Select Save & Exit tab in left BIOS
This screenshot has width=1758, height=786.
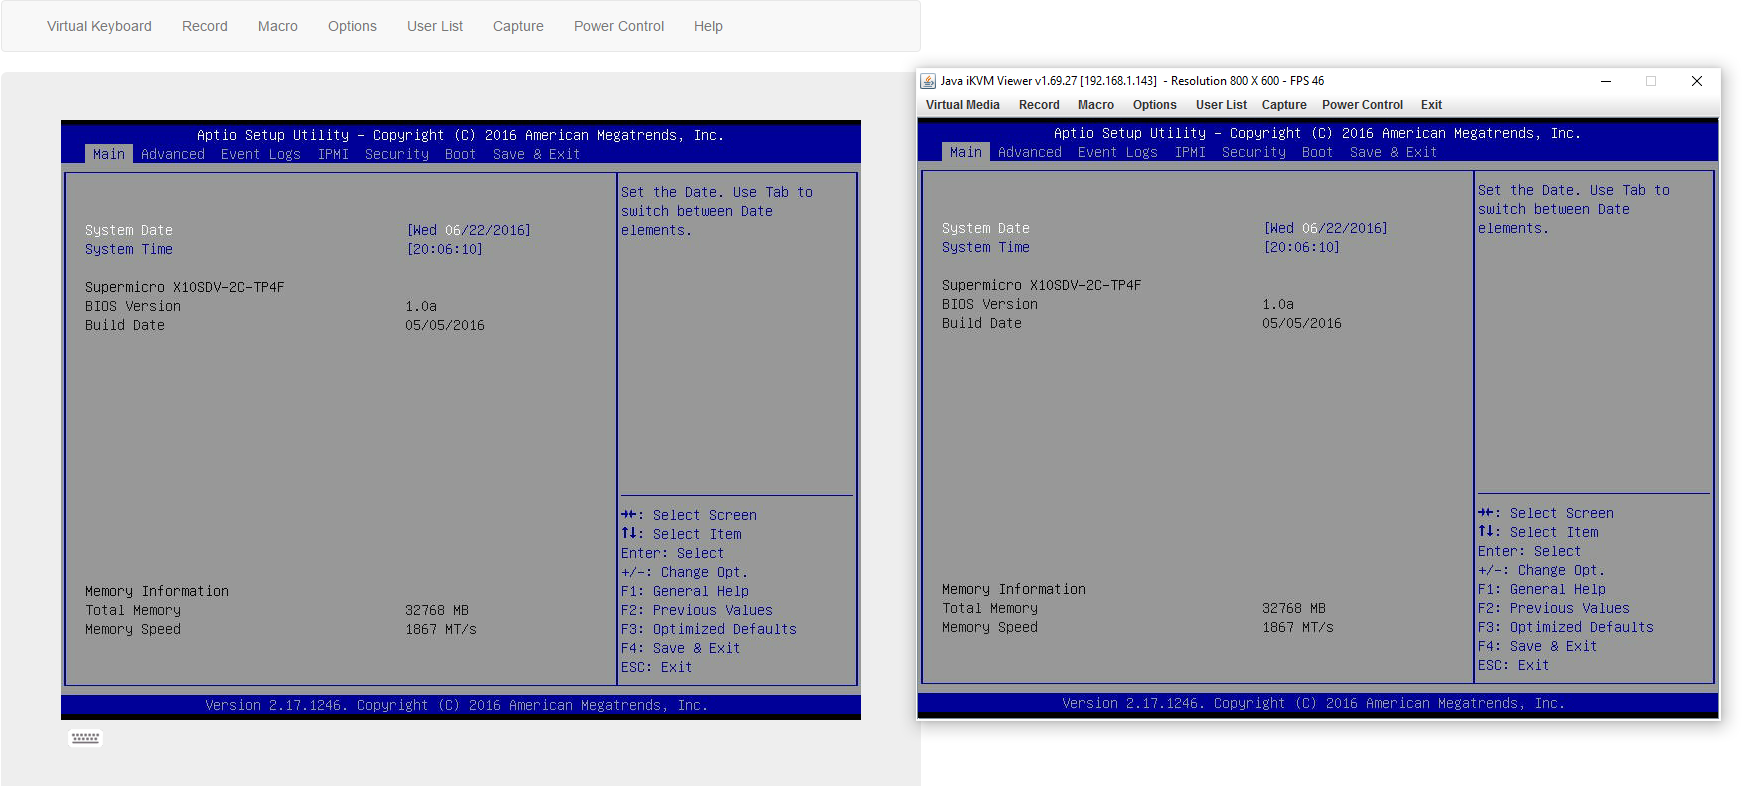[536, 154]
